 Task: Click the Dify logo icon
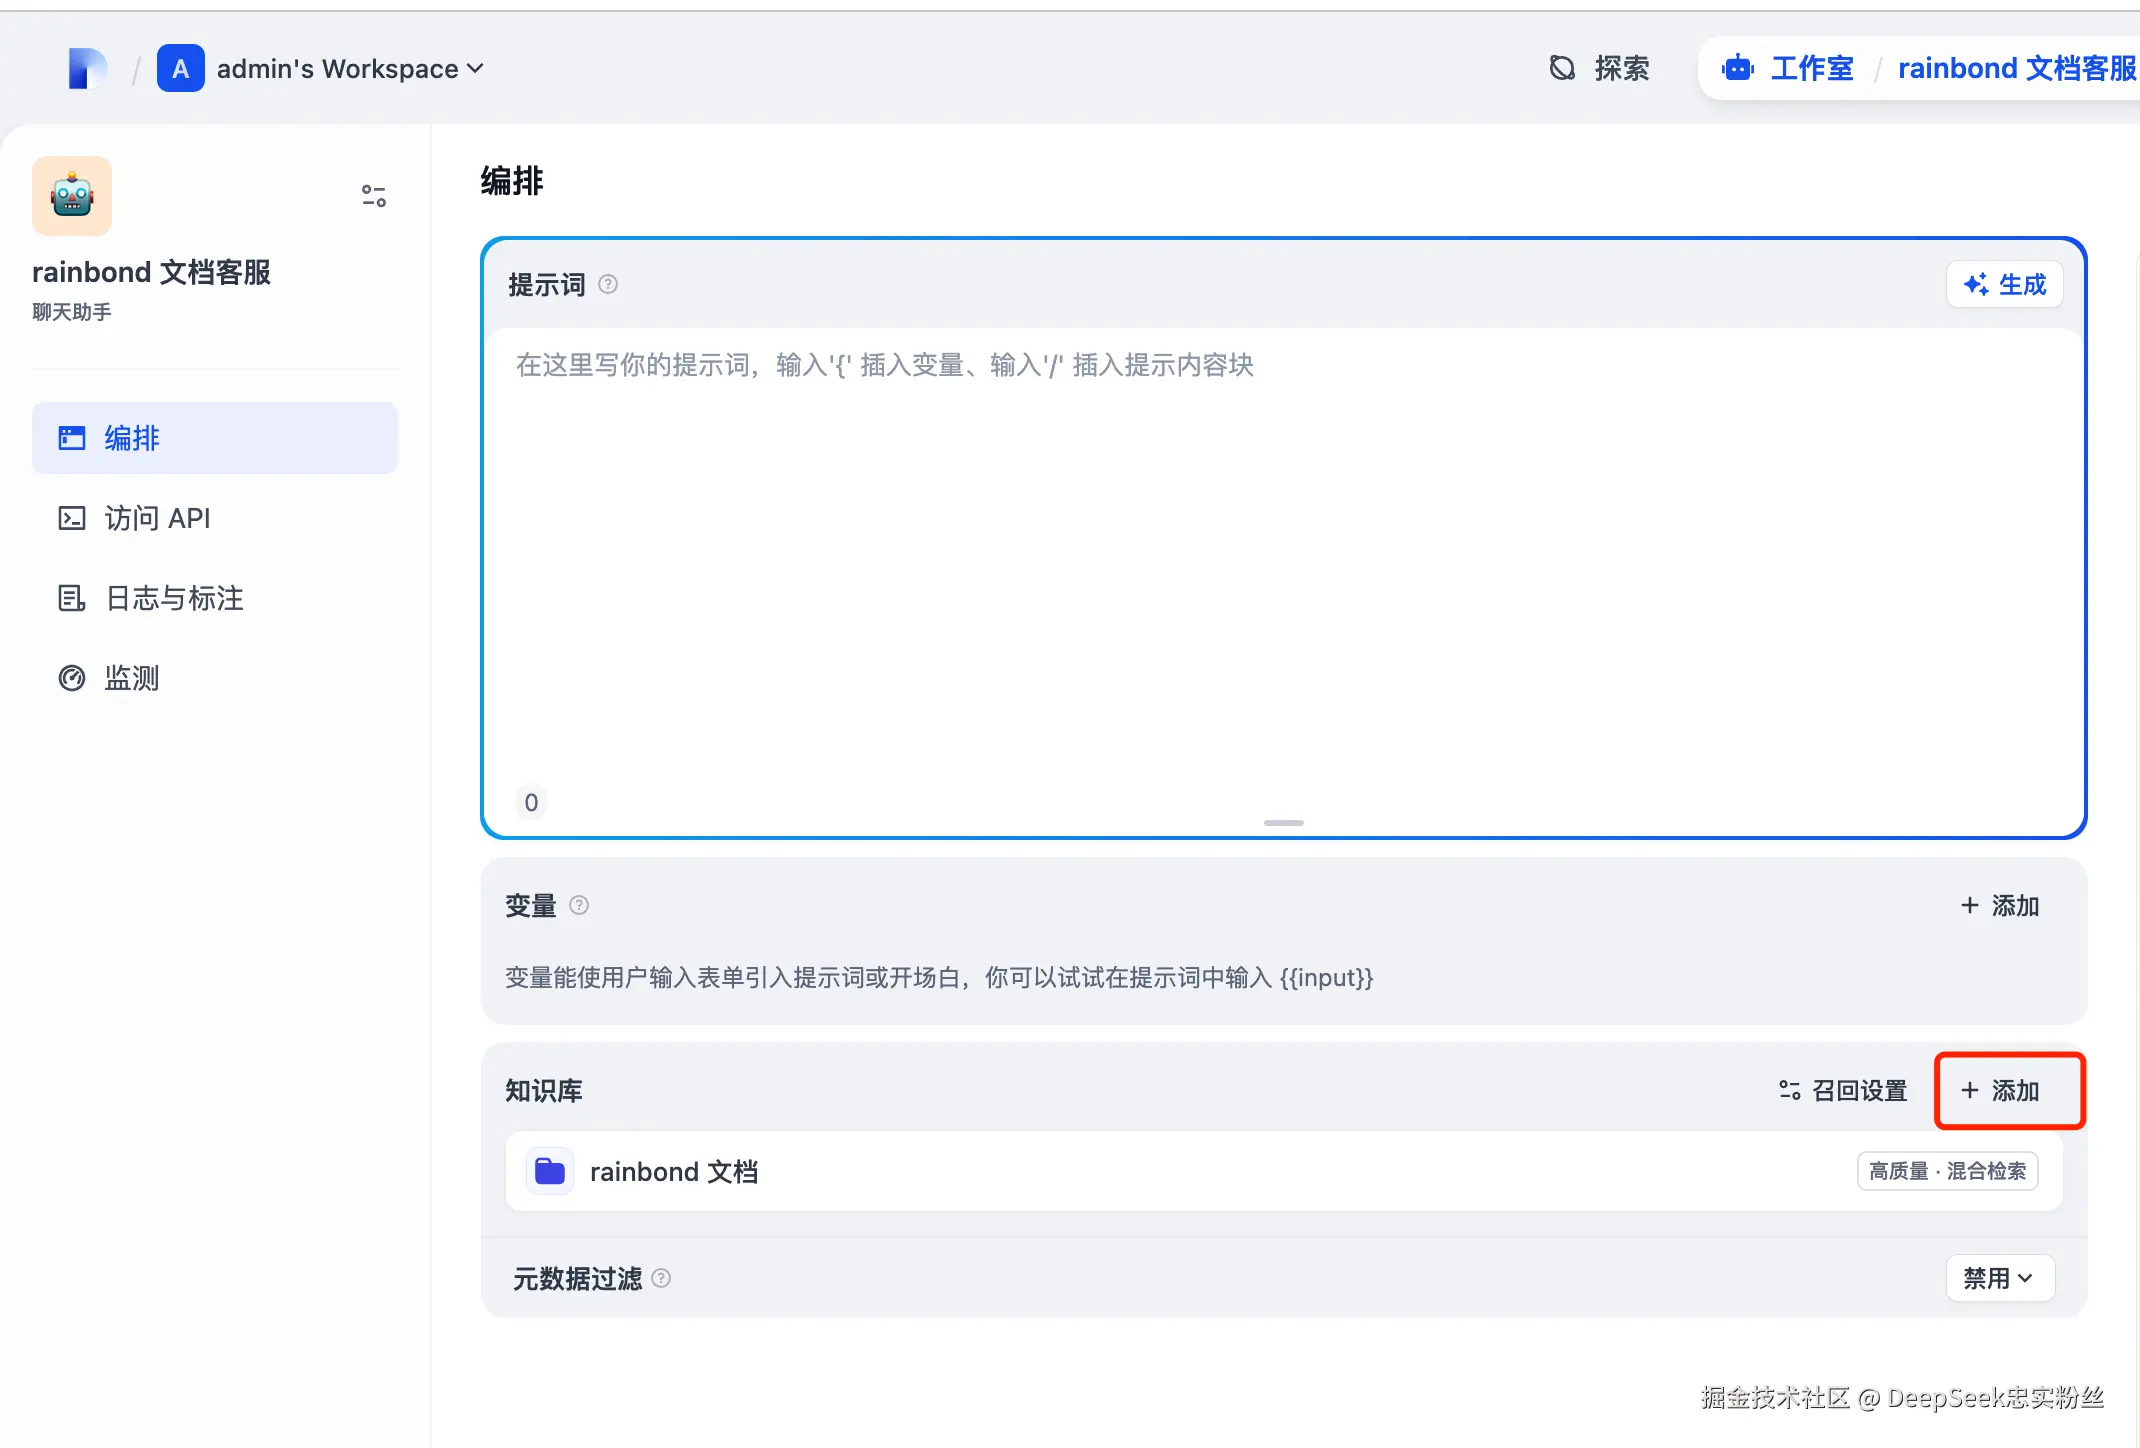point(87,68)
